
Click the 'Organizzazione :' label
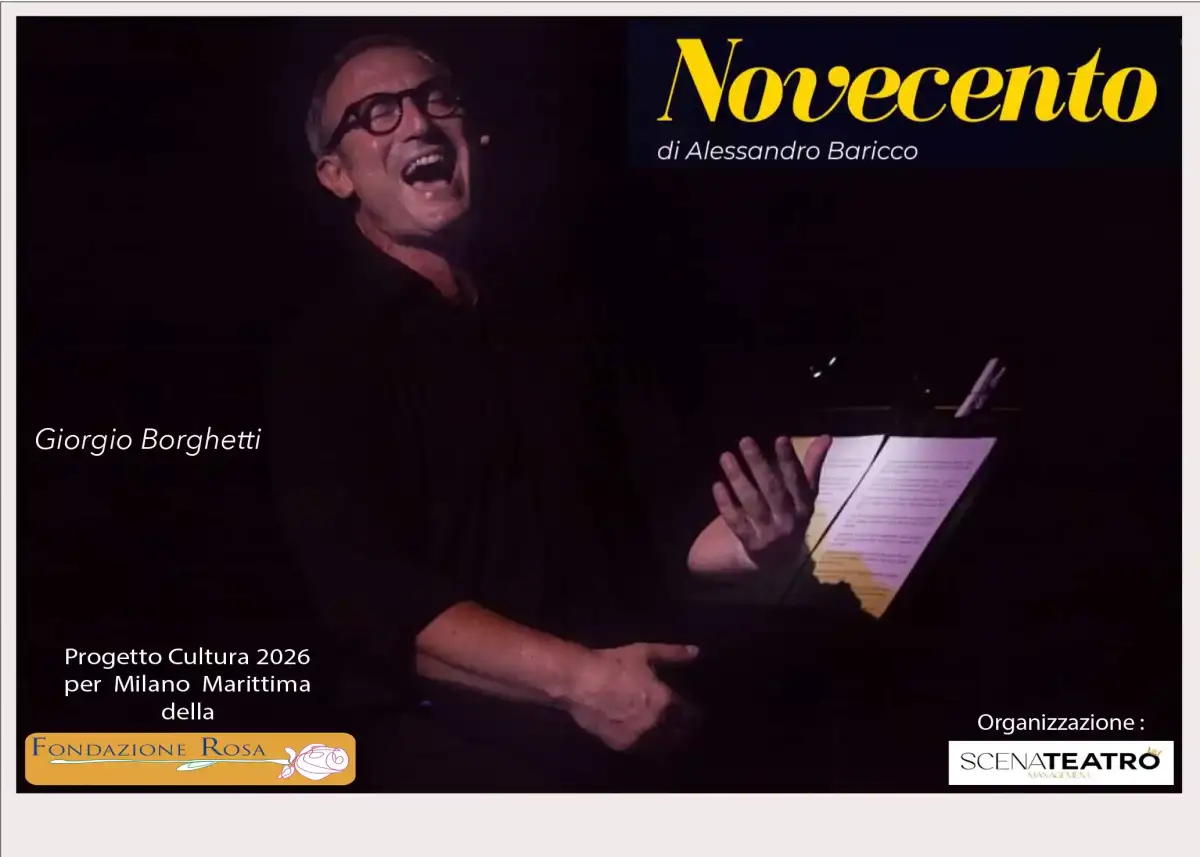coord(1060,721)
